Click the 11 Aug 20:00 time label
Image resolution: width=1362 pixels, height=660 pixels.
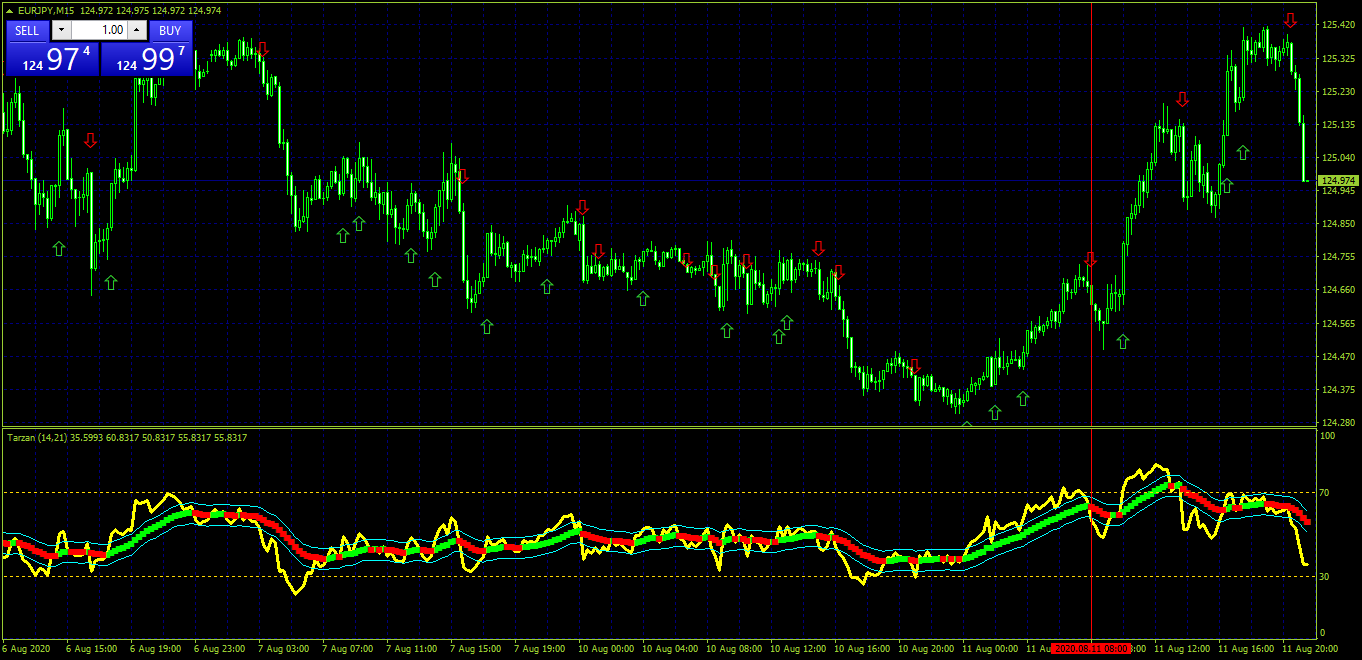pyautogui.click(x=1311, y=649)
